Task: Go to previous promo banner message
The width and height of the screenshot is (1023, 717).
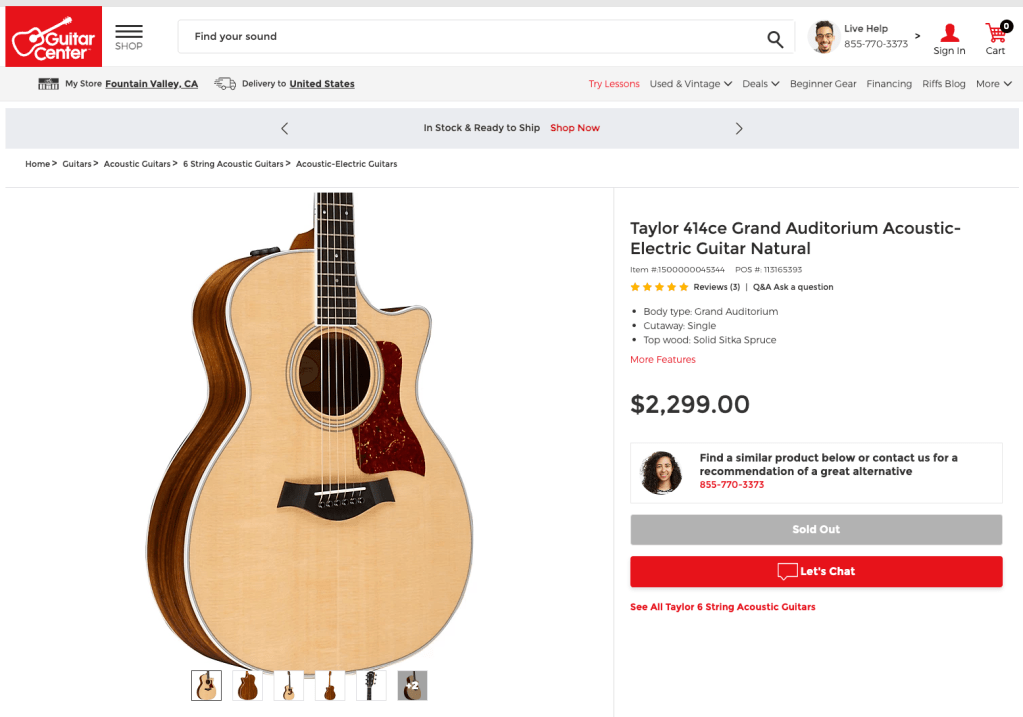Action: [x=285, y=128]
